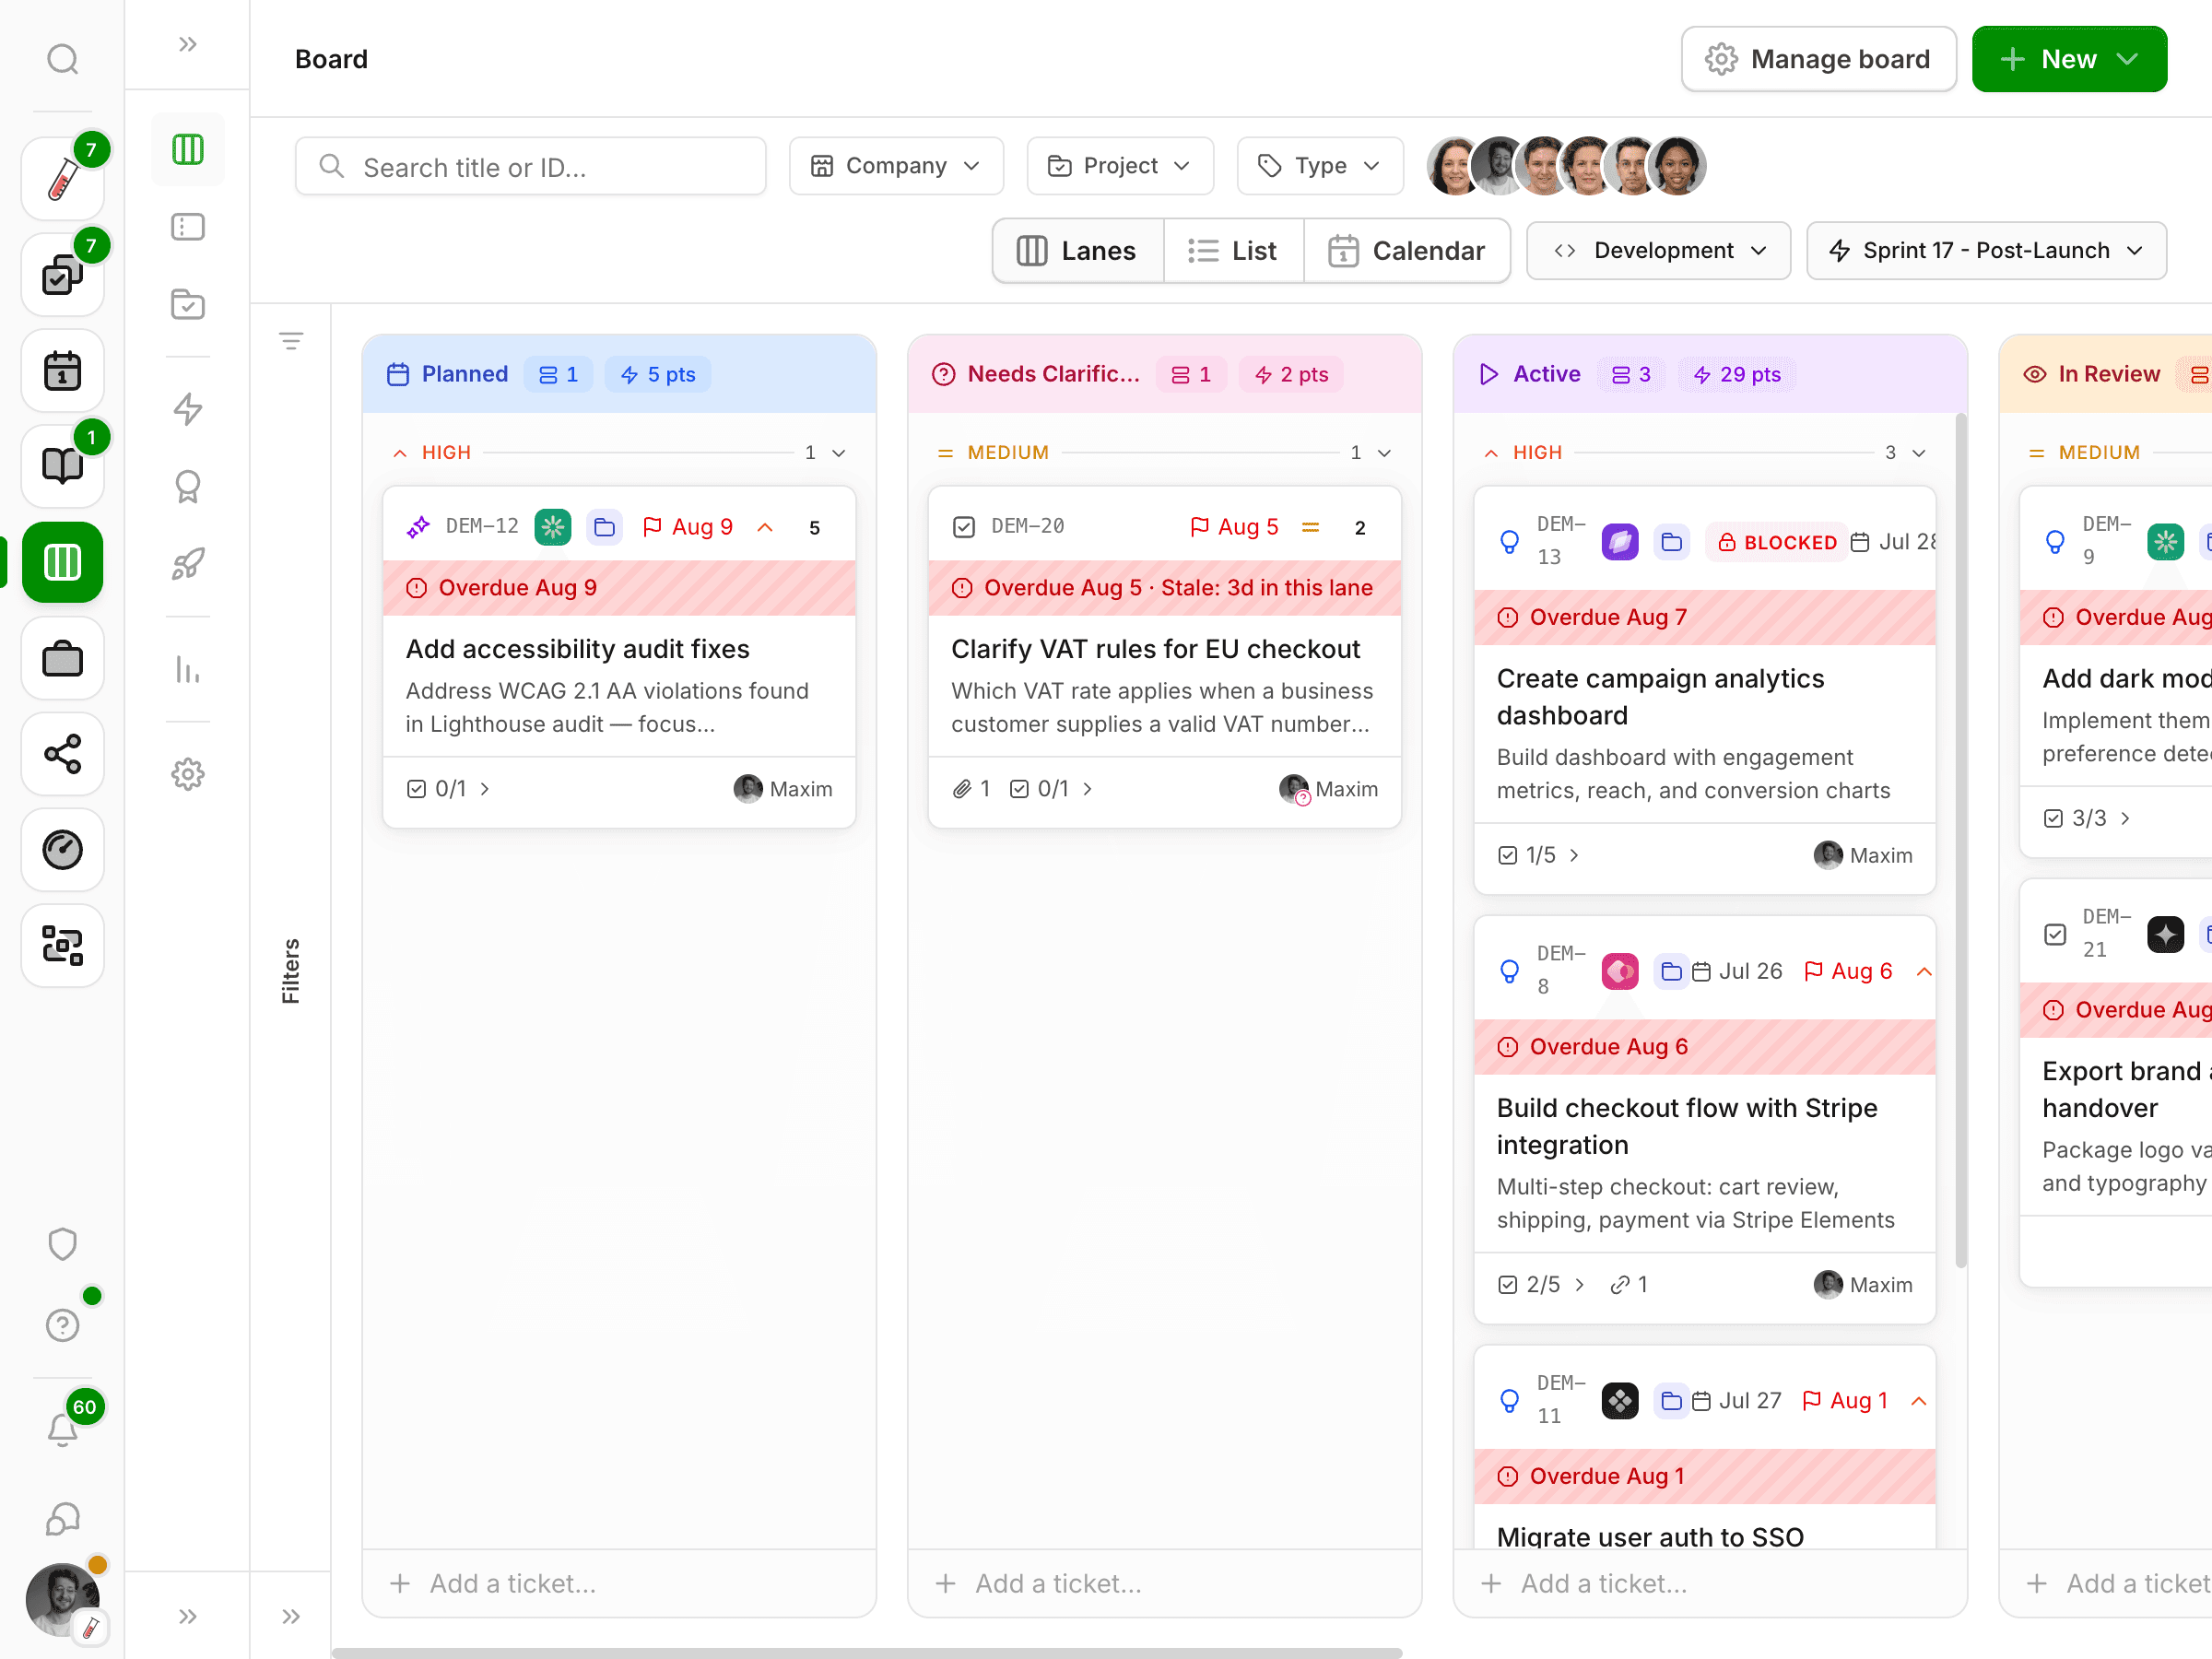Open the Company filter dropdown

point(896,166)
